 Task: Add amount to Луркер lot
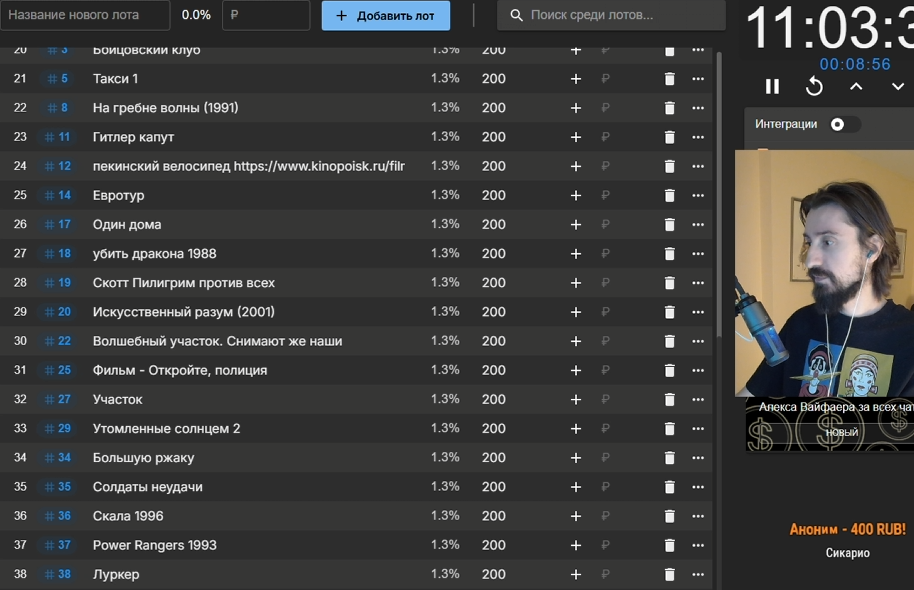pos(575,574)
